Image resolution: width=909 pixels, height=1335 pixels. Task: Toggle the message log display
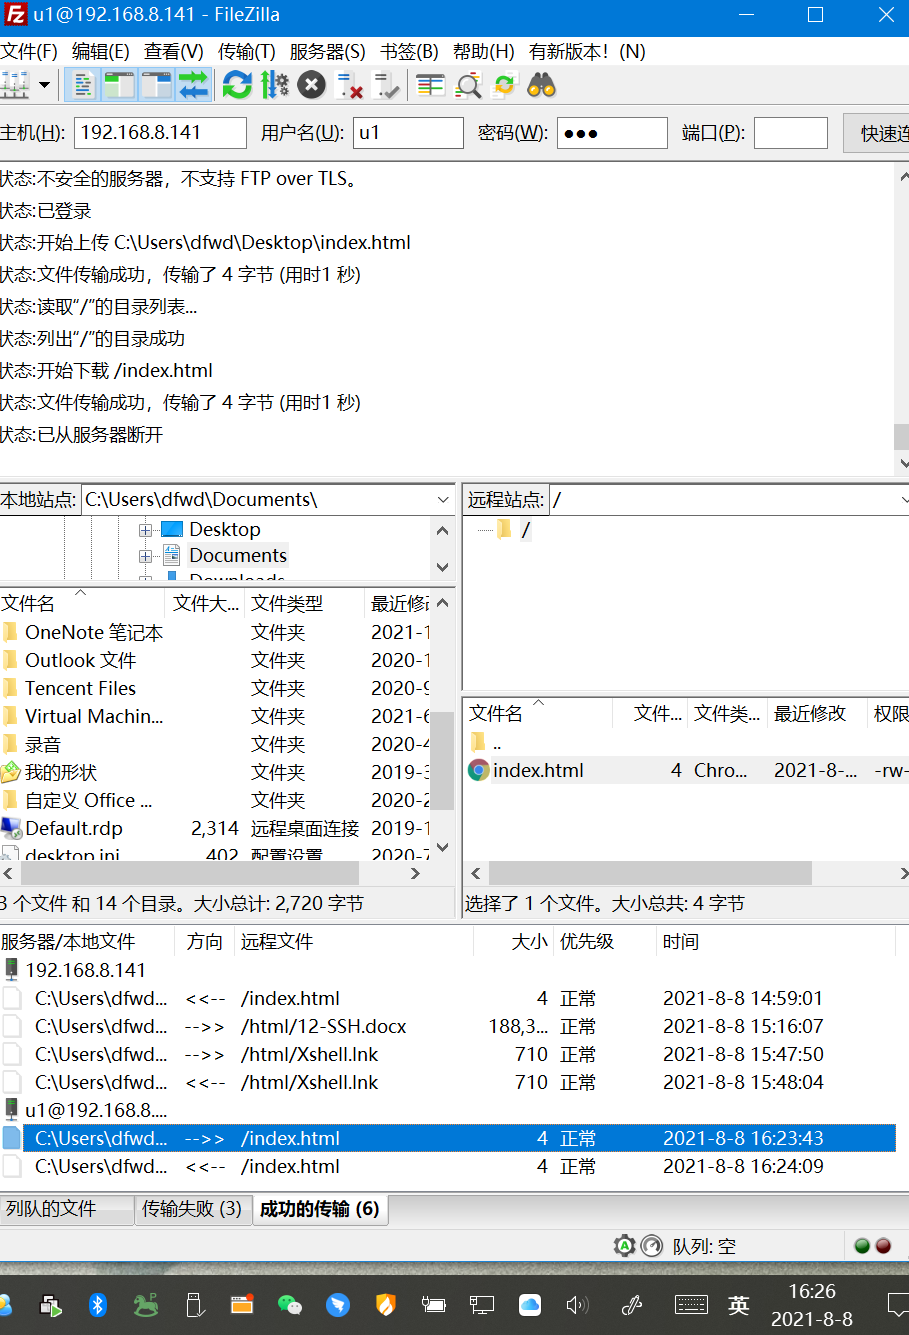pos(83,85)
